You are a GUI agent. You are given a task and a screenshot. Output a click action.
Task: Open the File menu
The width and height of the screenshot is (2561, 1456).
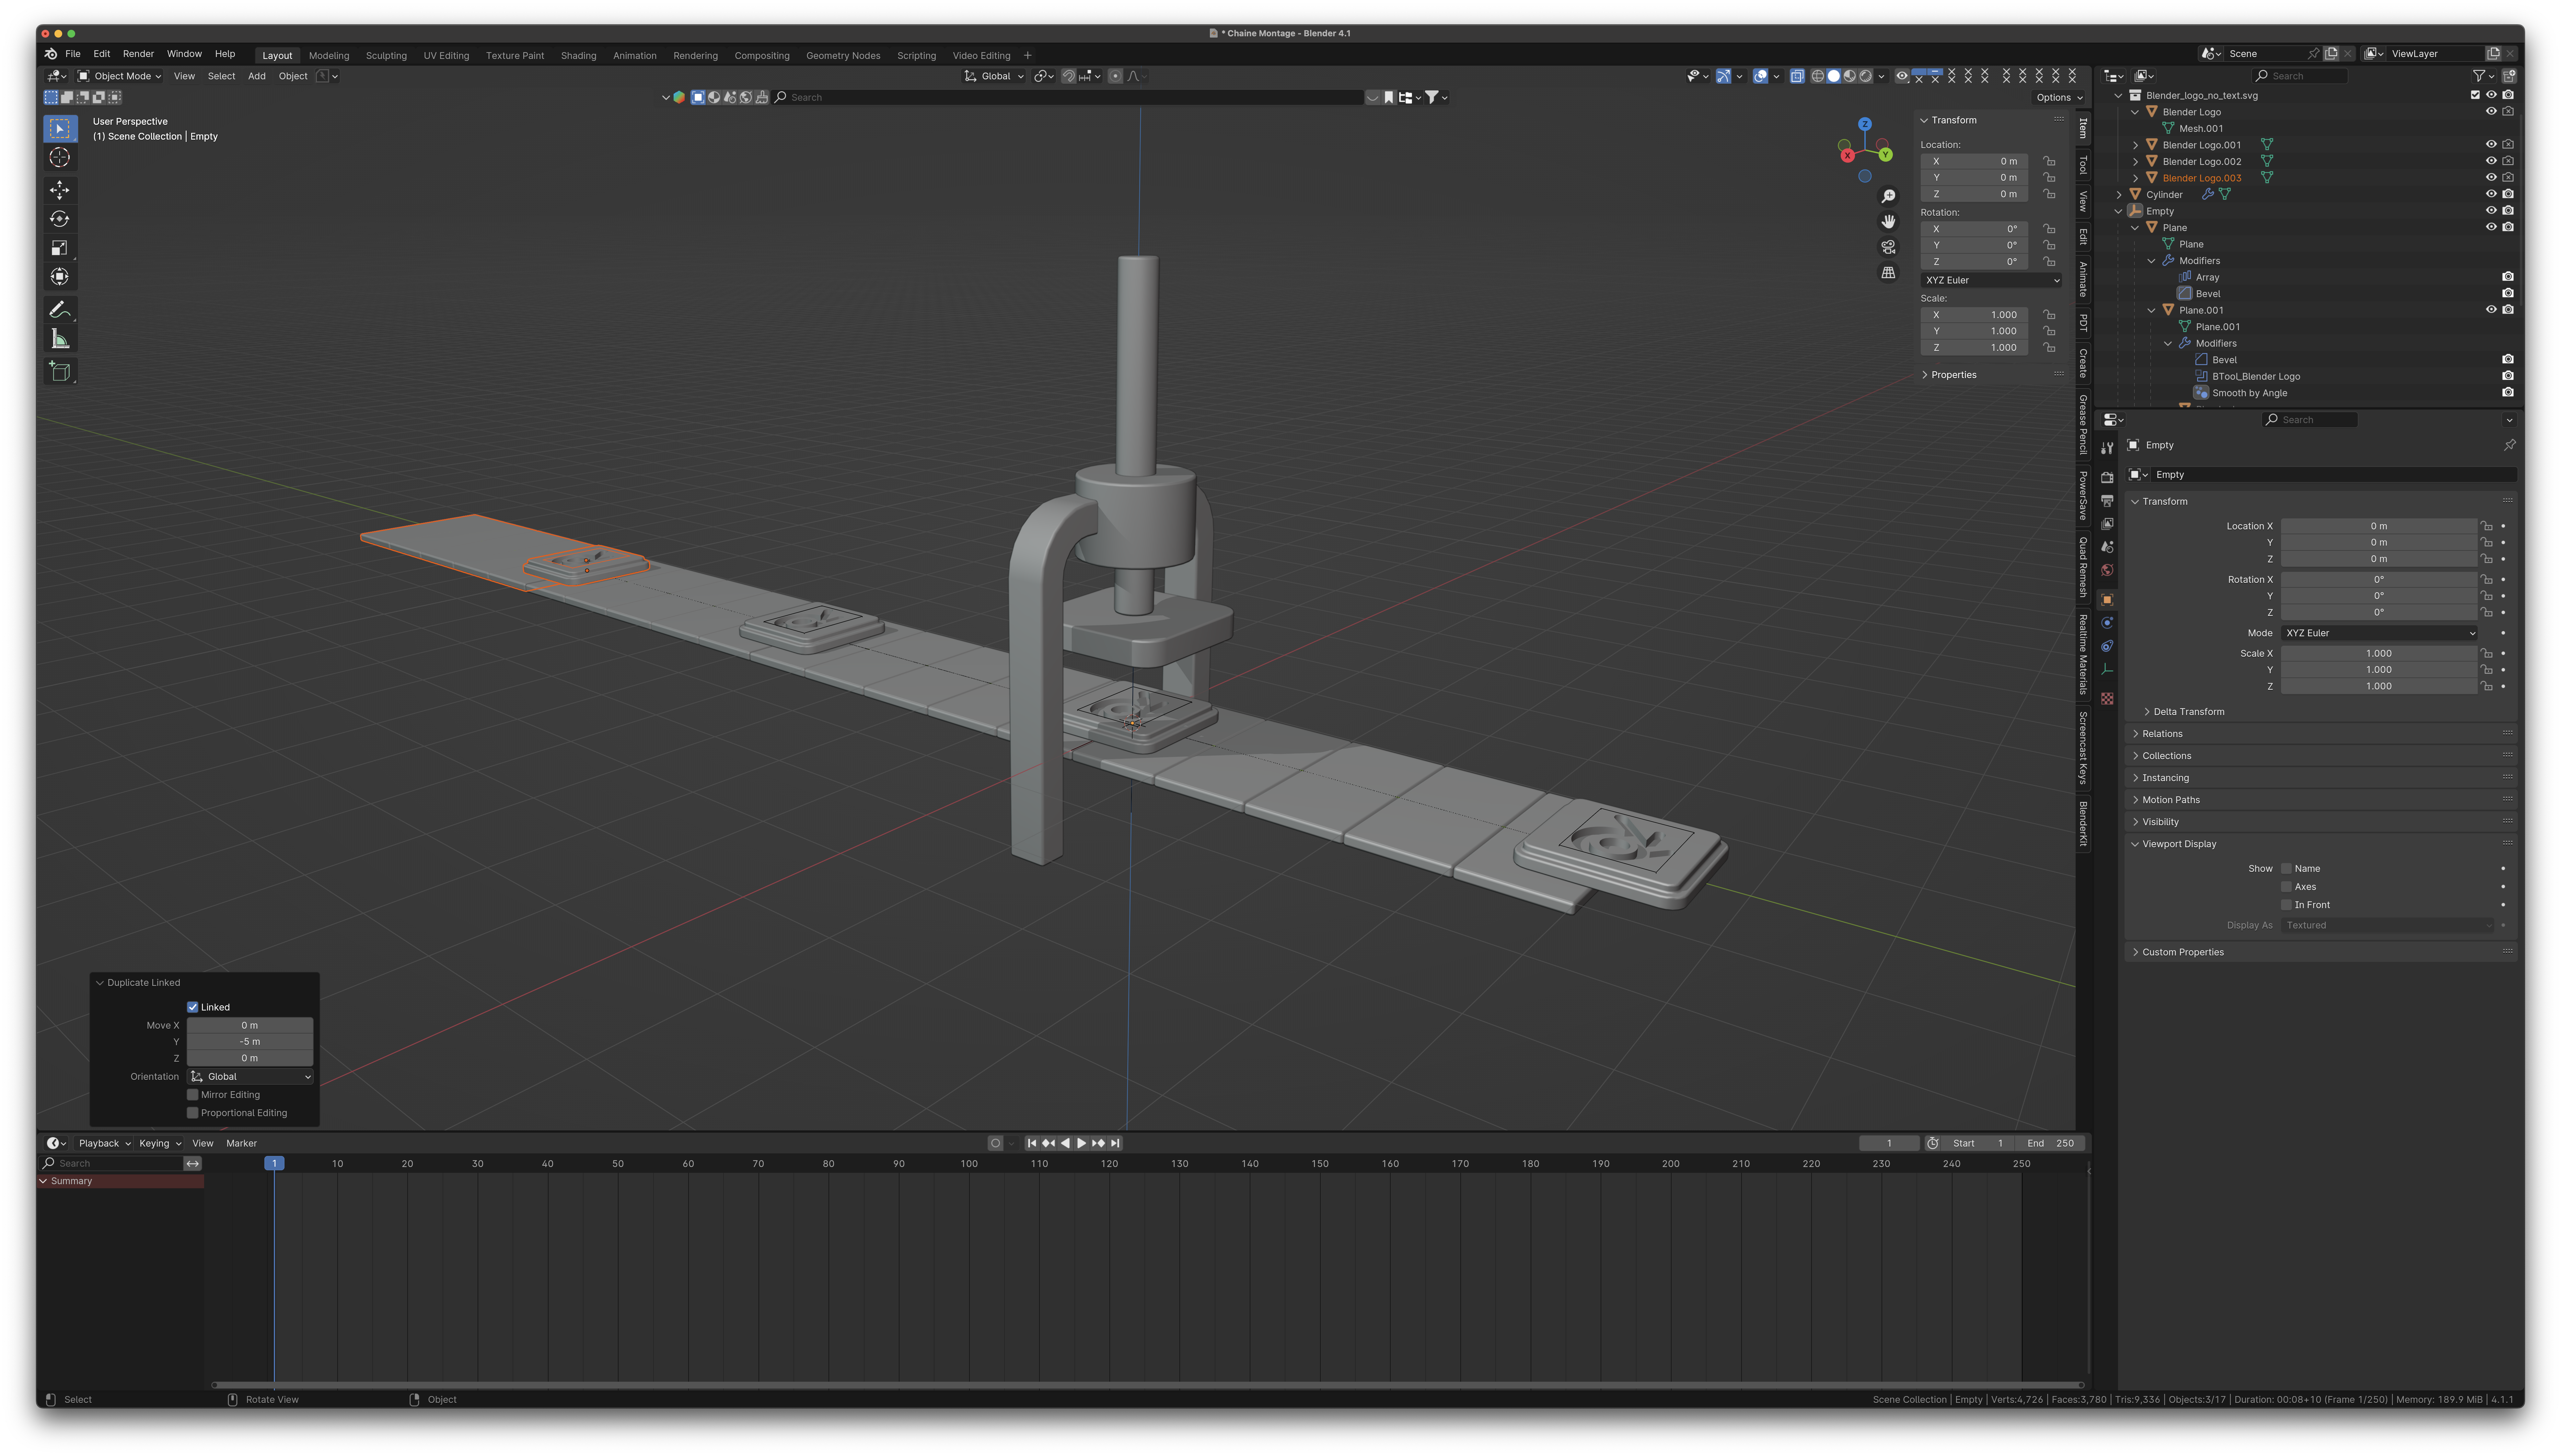click(x=73, y=54)
